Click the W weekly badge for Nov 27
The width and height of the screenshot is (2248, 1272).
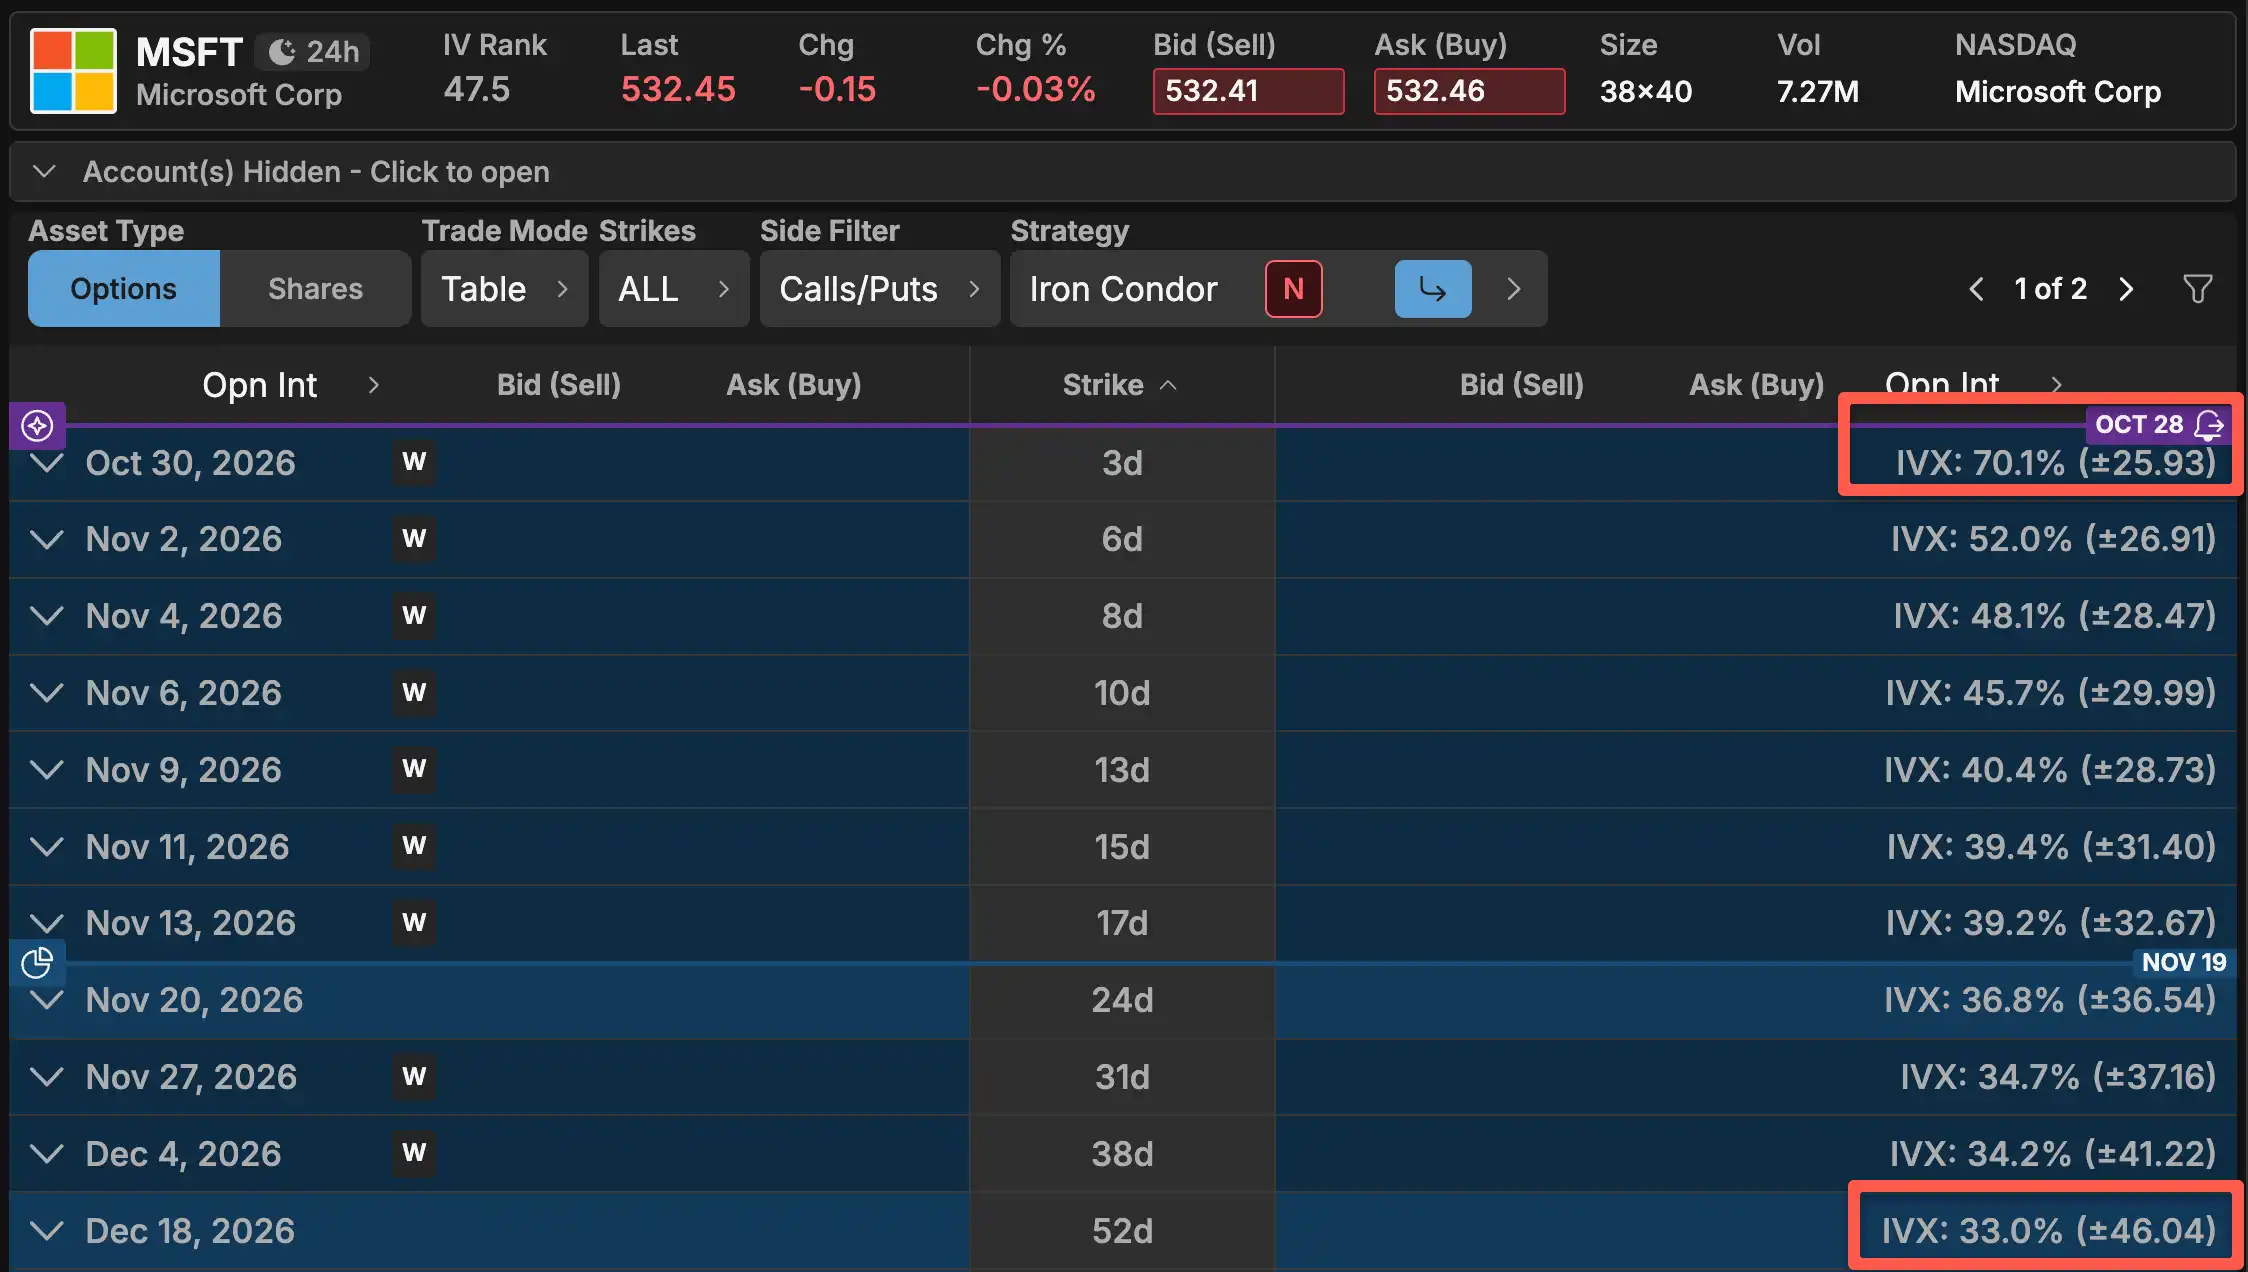[x=414, y=1076]
